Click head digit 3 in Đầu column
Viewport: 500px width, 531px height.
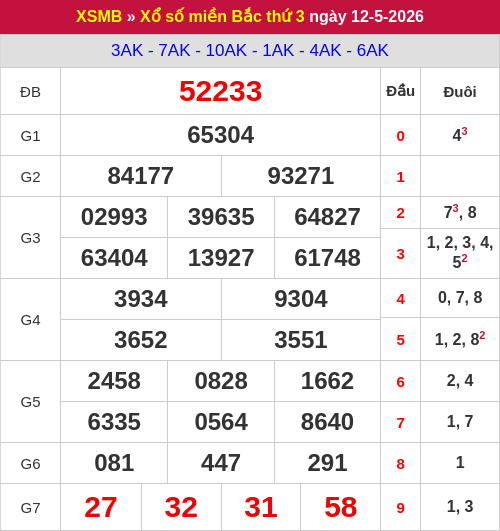click(x=400, y=254)
